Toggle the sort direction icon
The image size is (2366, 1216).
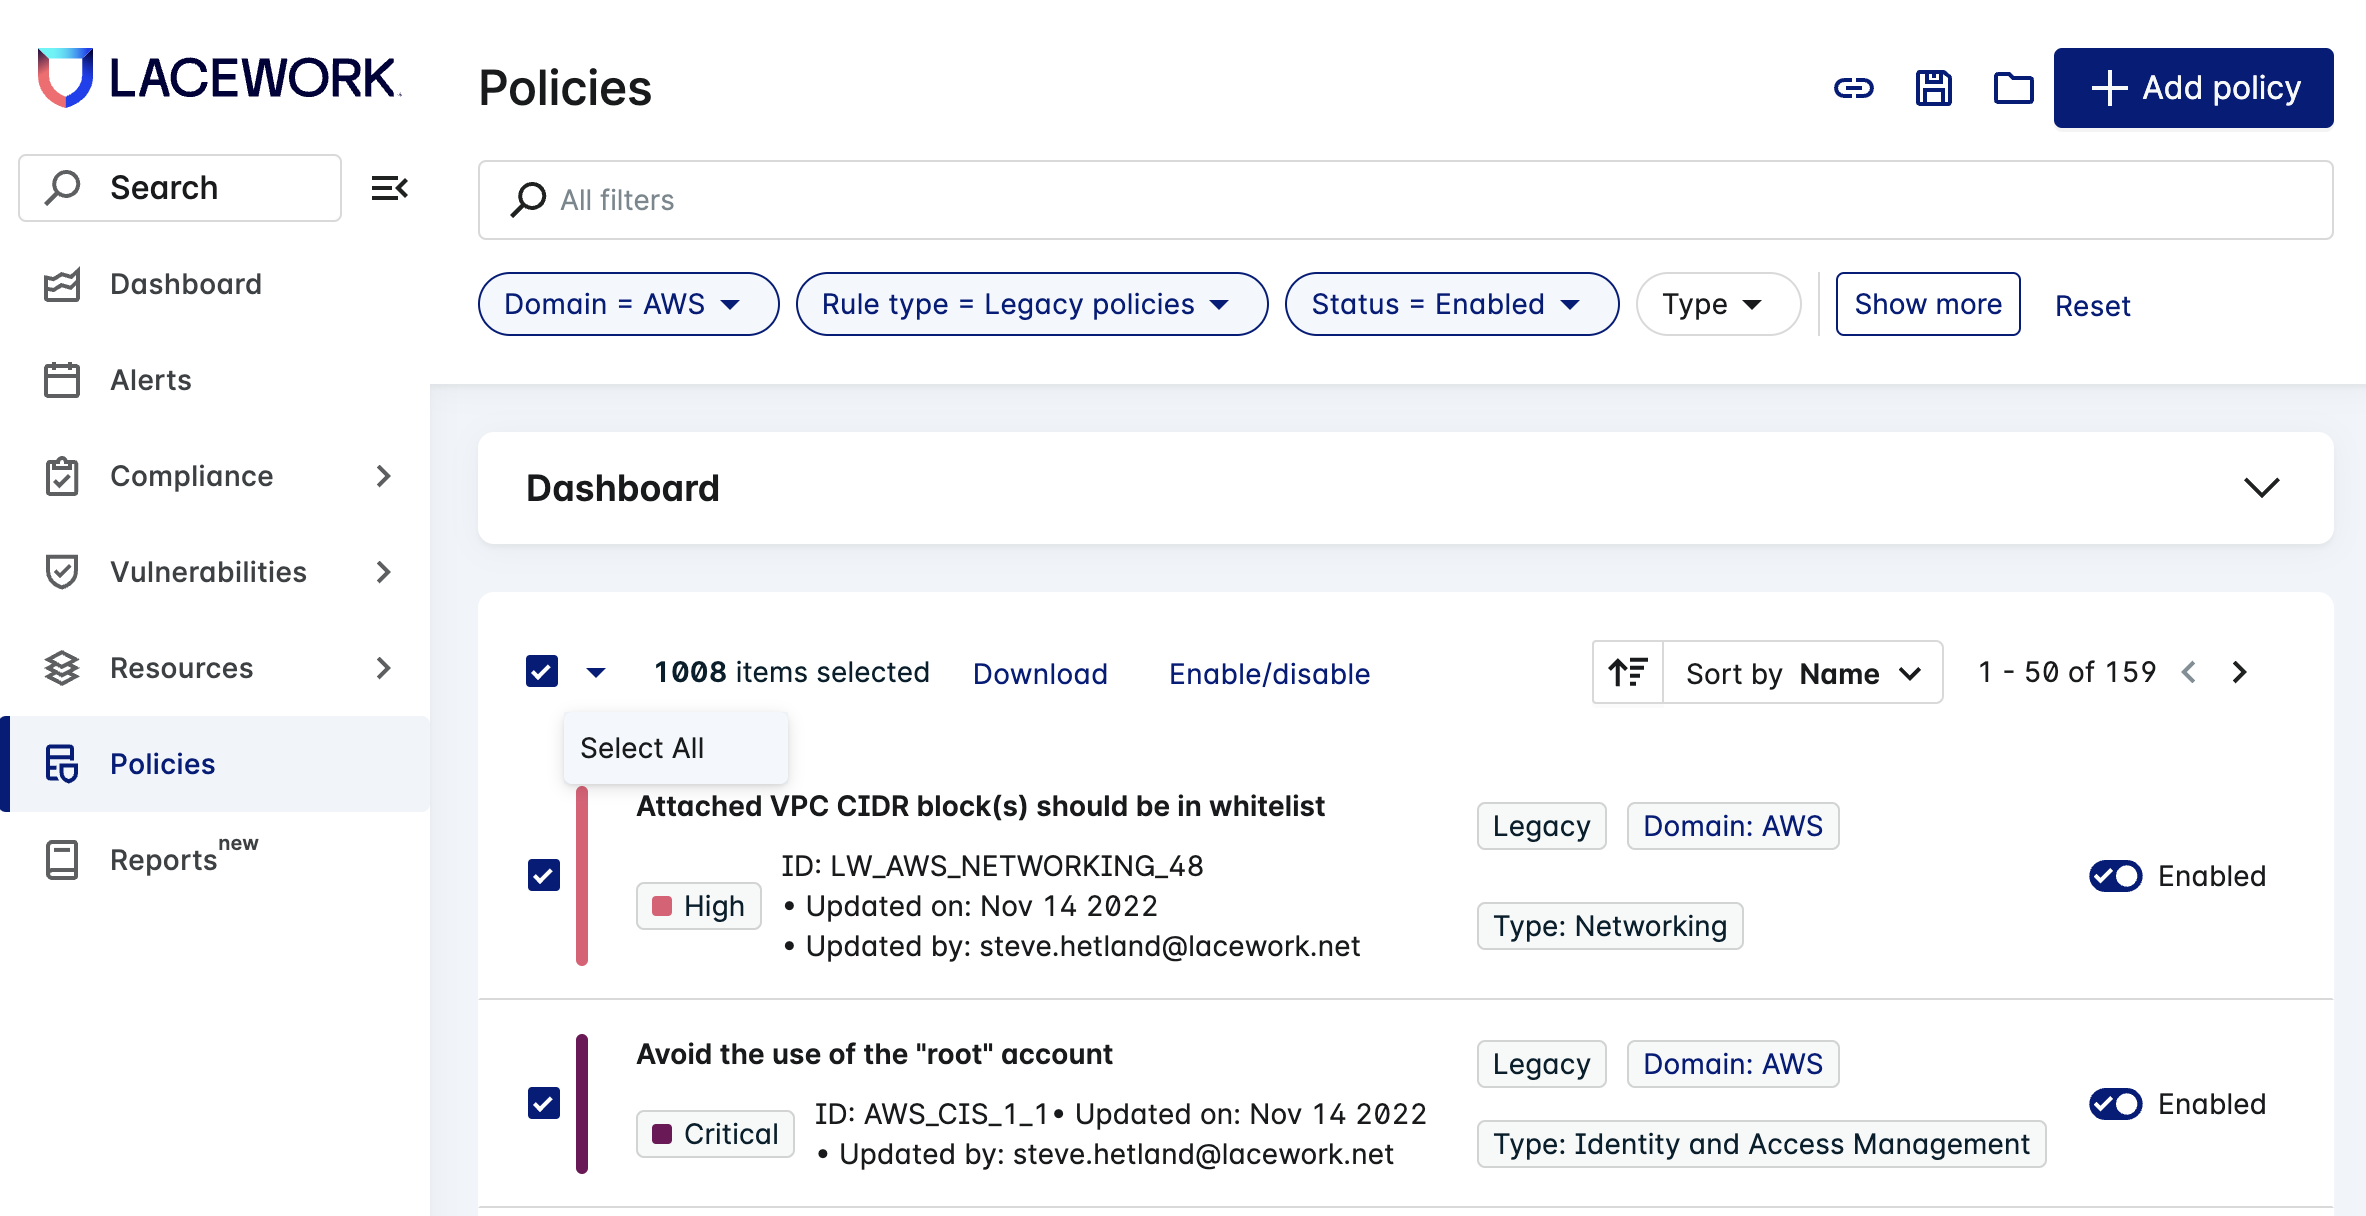click(1628, 673)
